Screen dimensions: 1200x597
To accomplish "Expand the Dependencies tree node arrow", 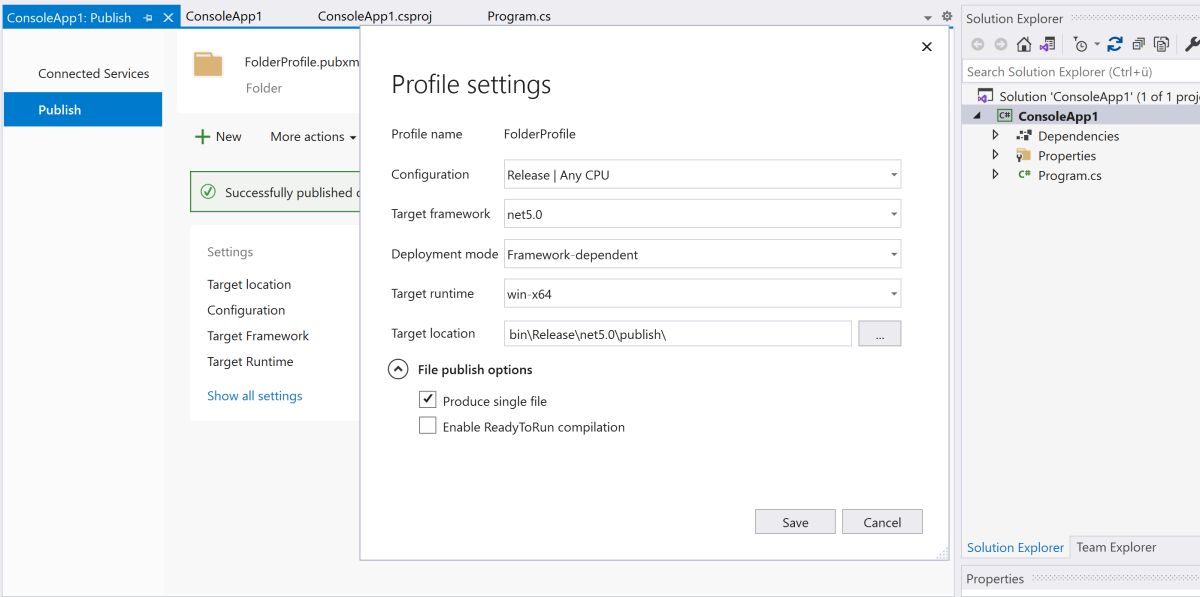I will point(995,135).
